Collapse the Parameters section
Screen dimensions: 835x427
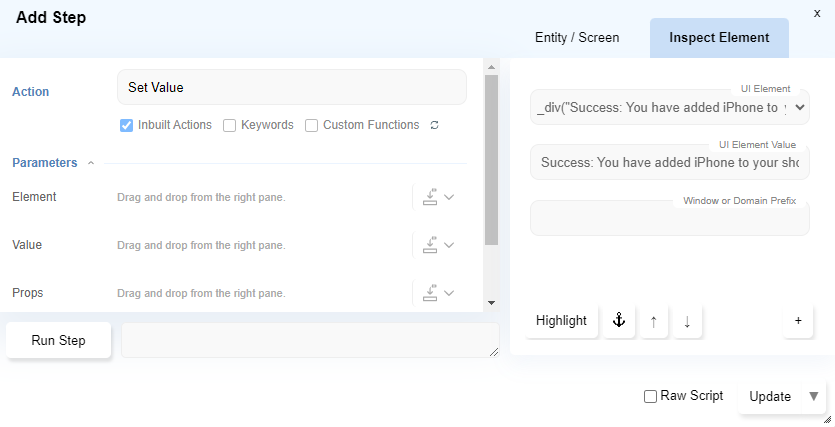coord(91,163)
